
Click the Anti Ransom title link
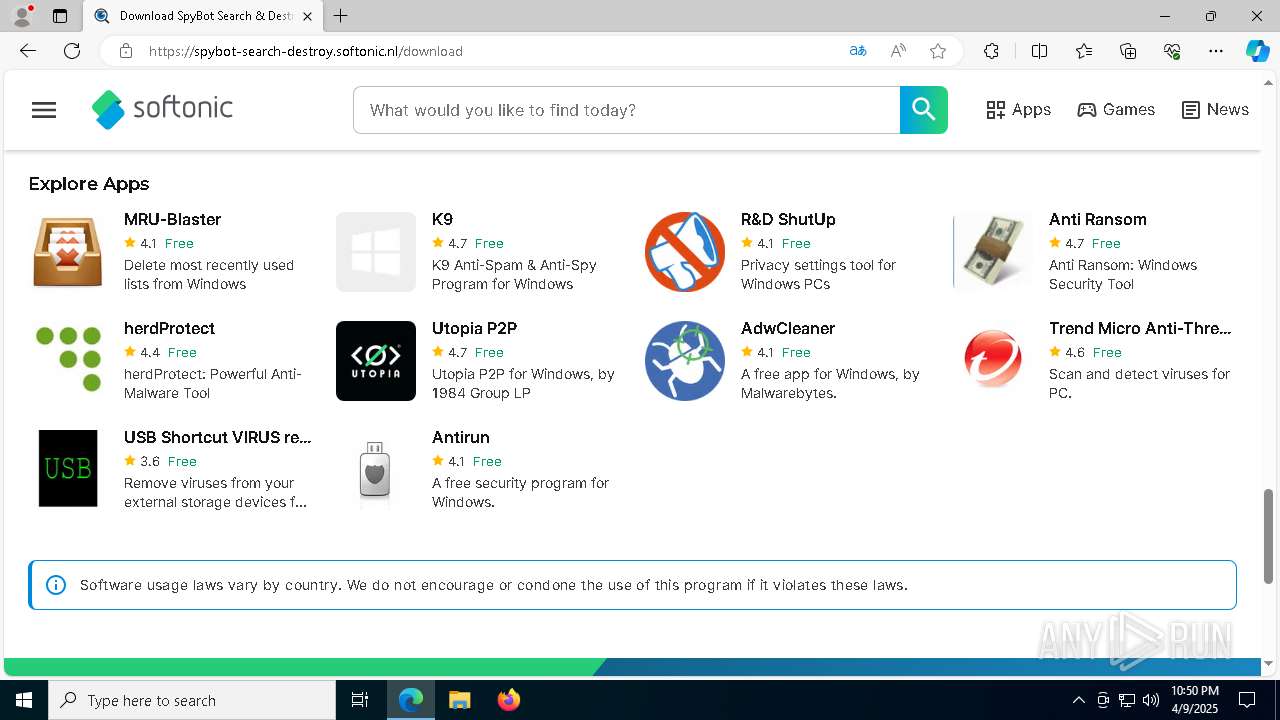coord(1097,219)
